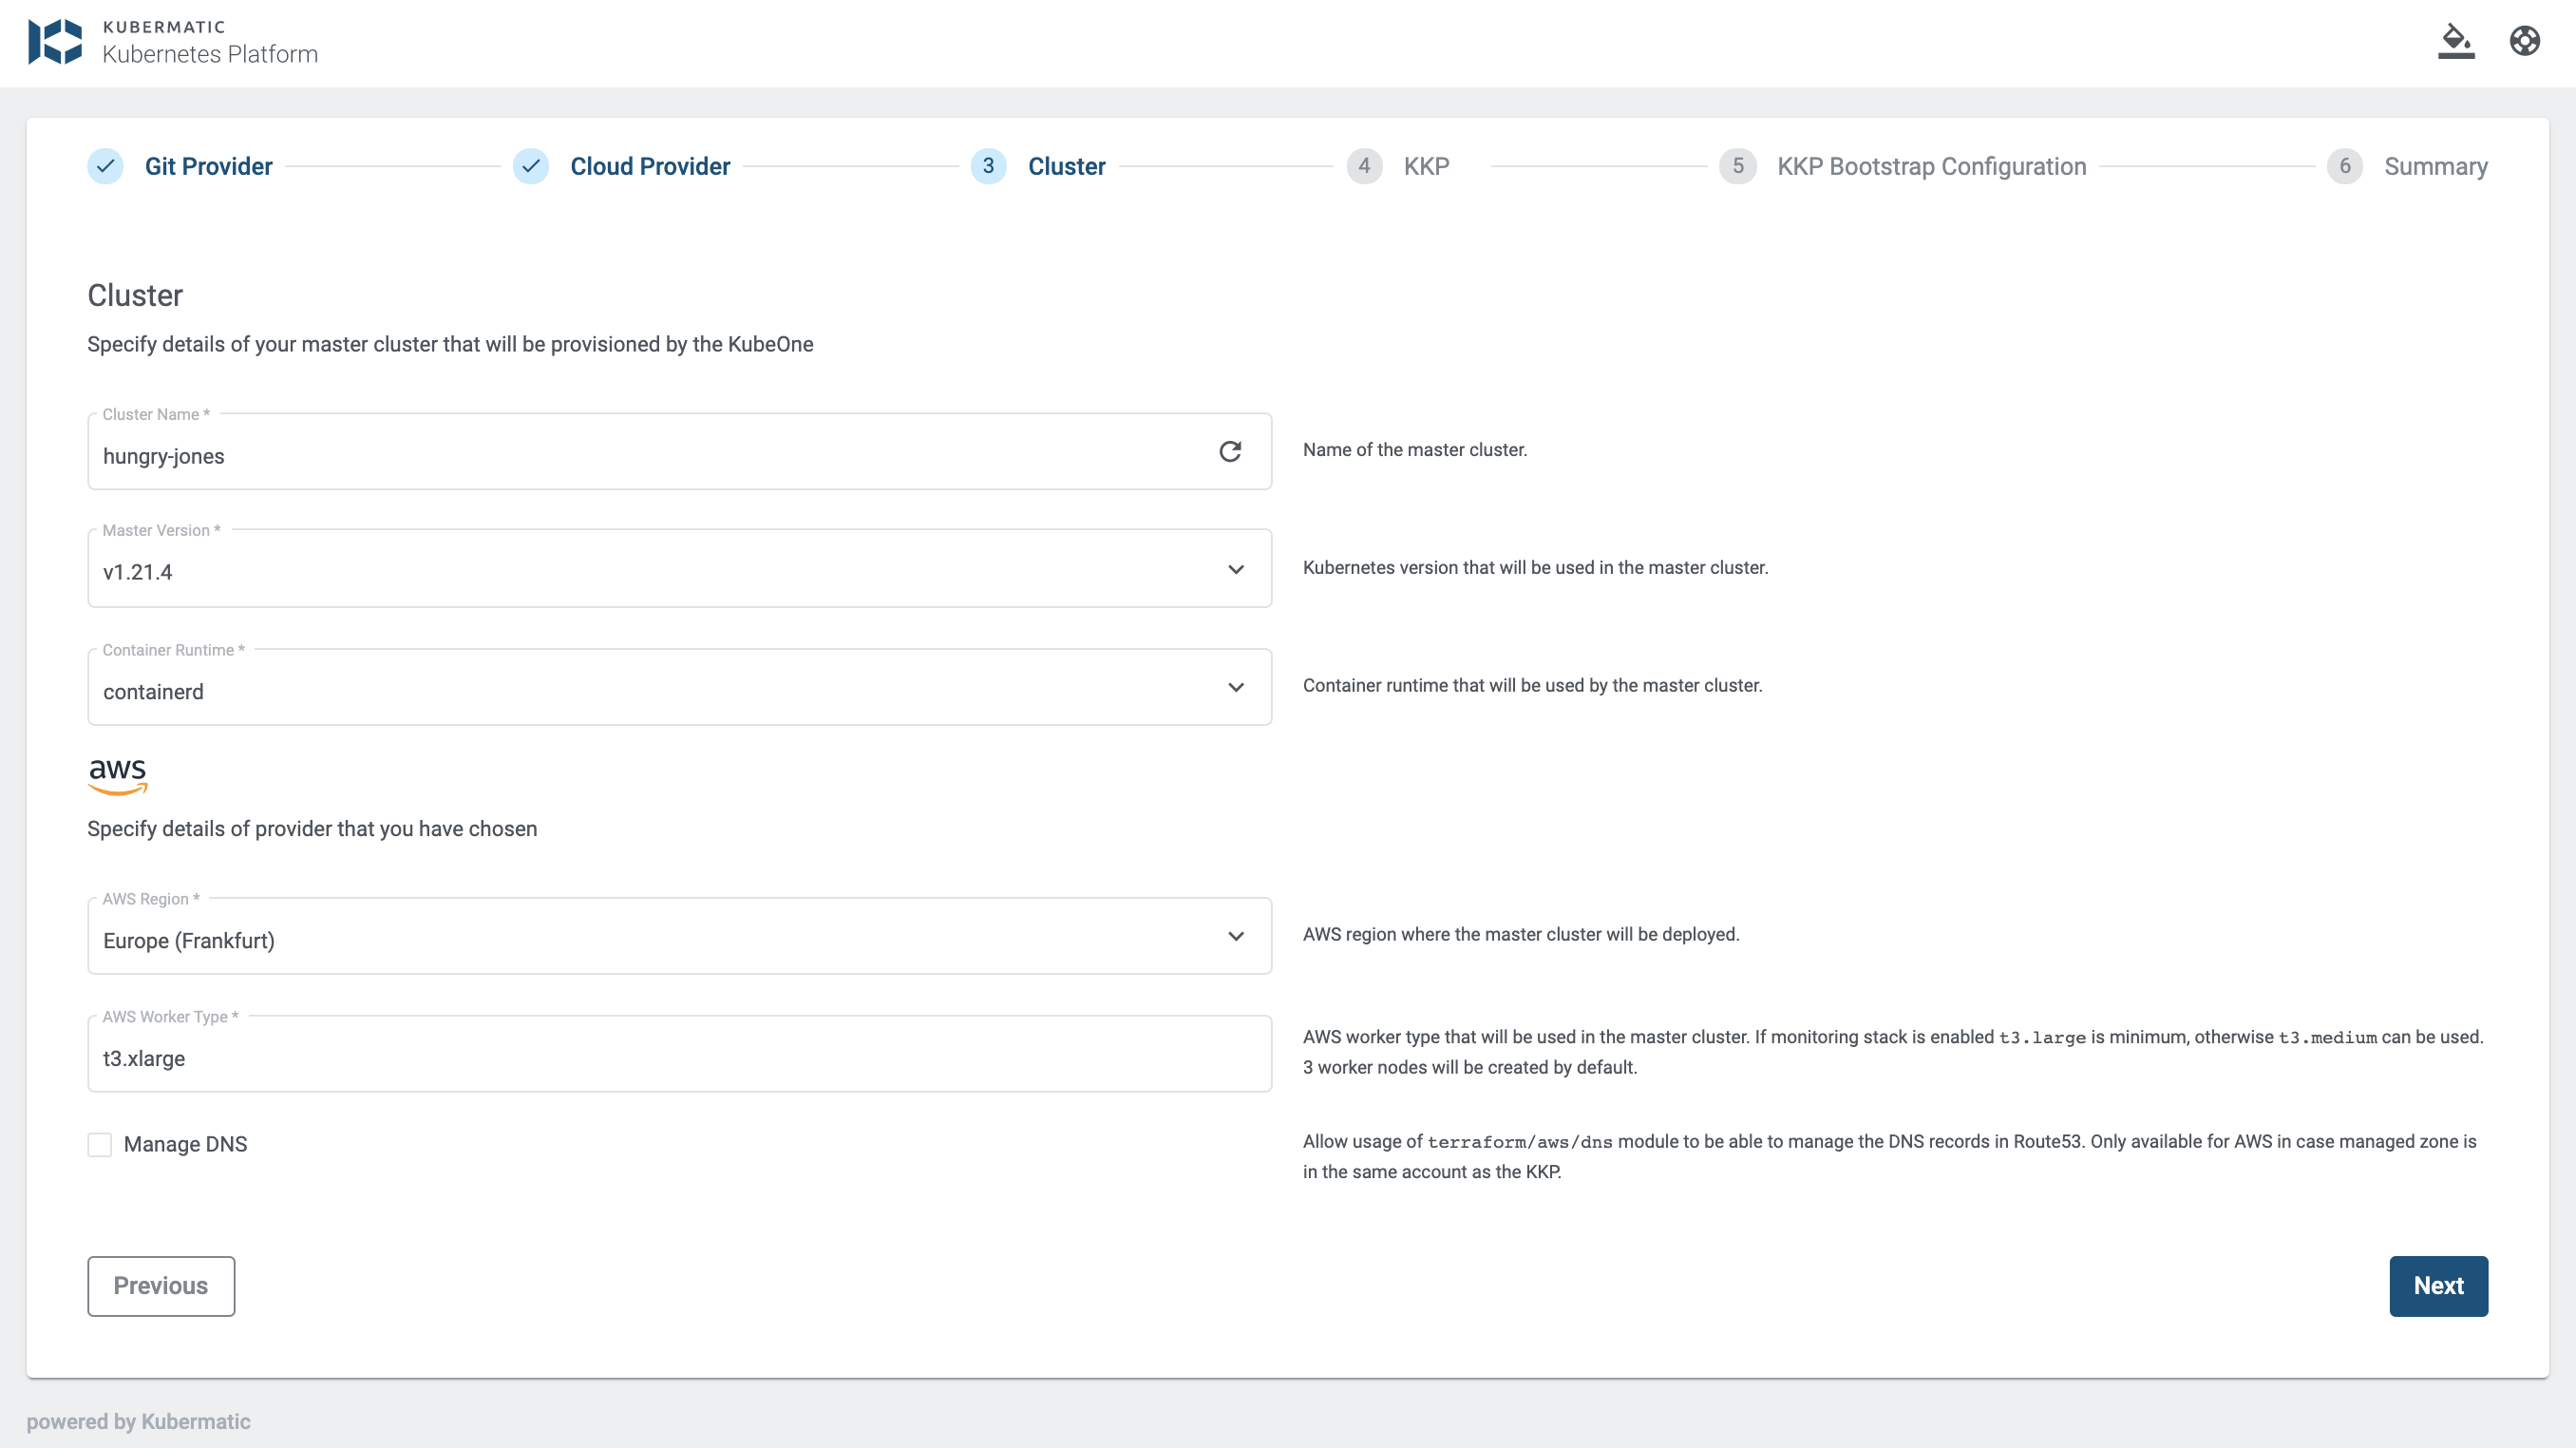This screenshot has width=2576, height=1448.
Task: Click the Container runtime description text
Action: click(1533, 686)
